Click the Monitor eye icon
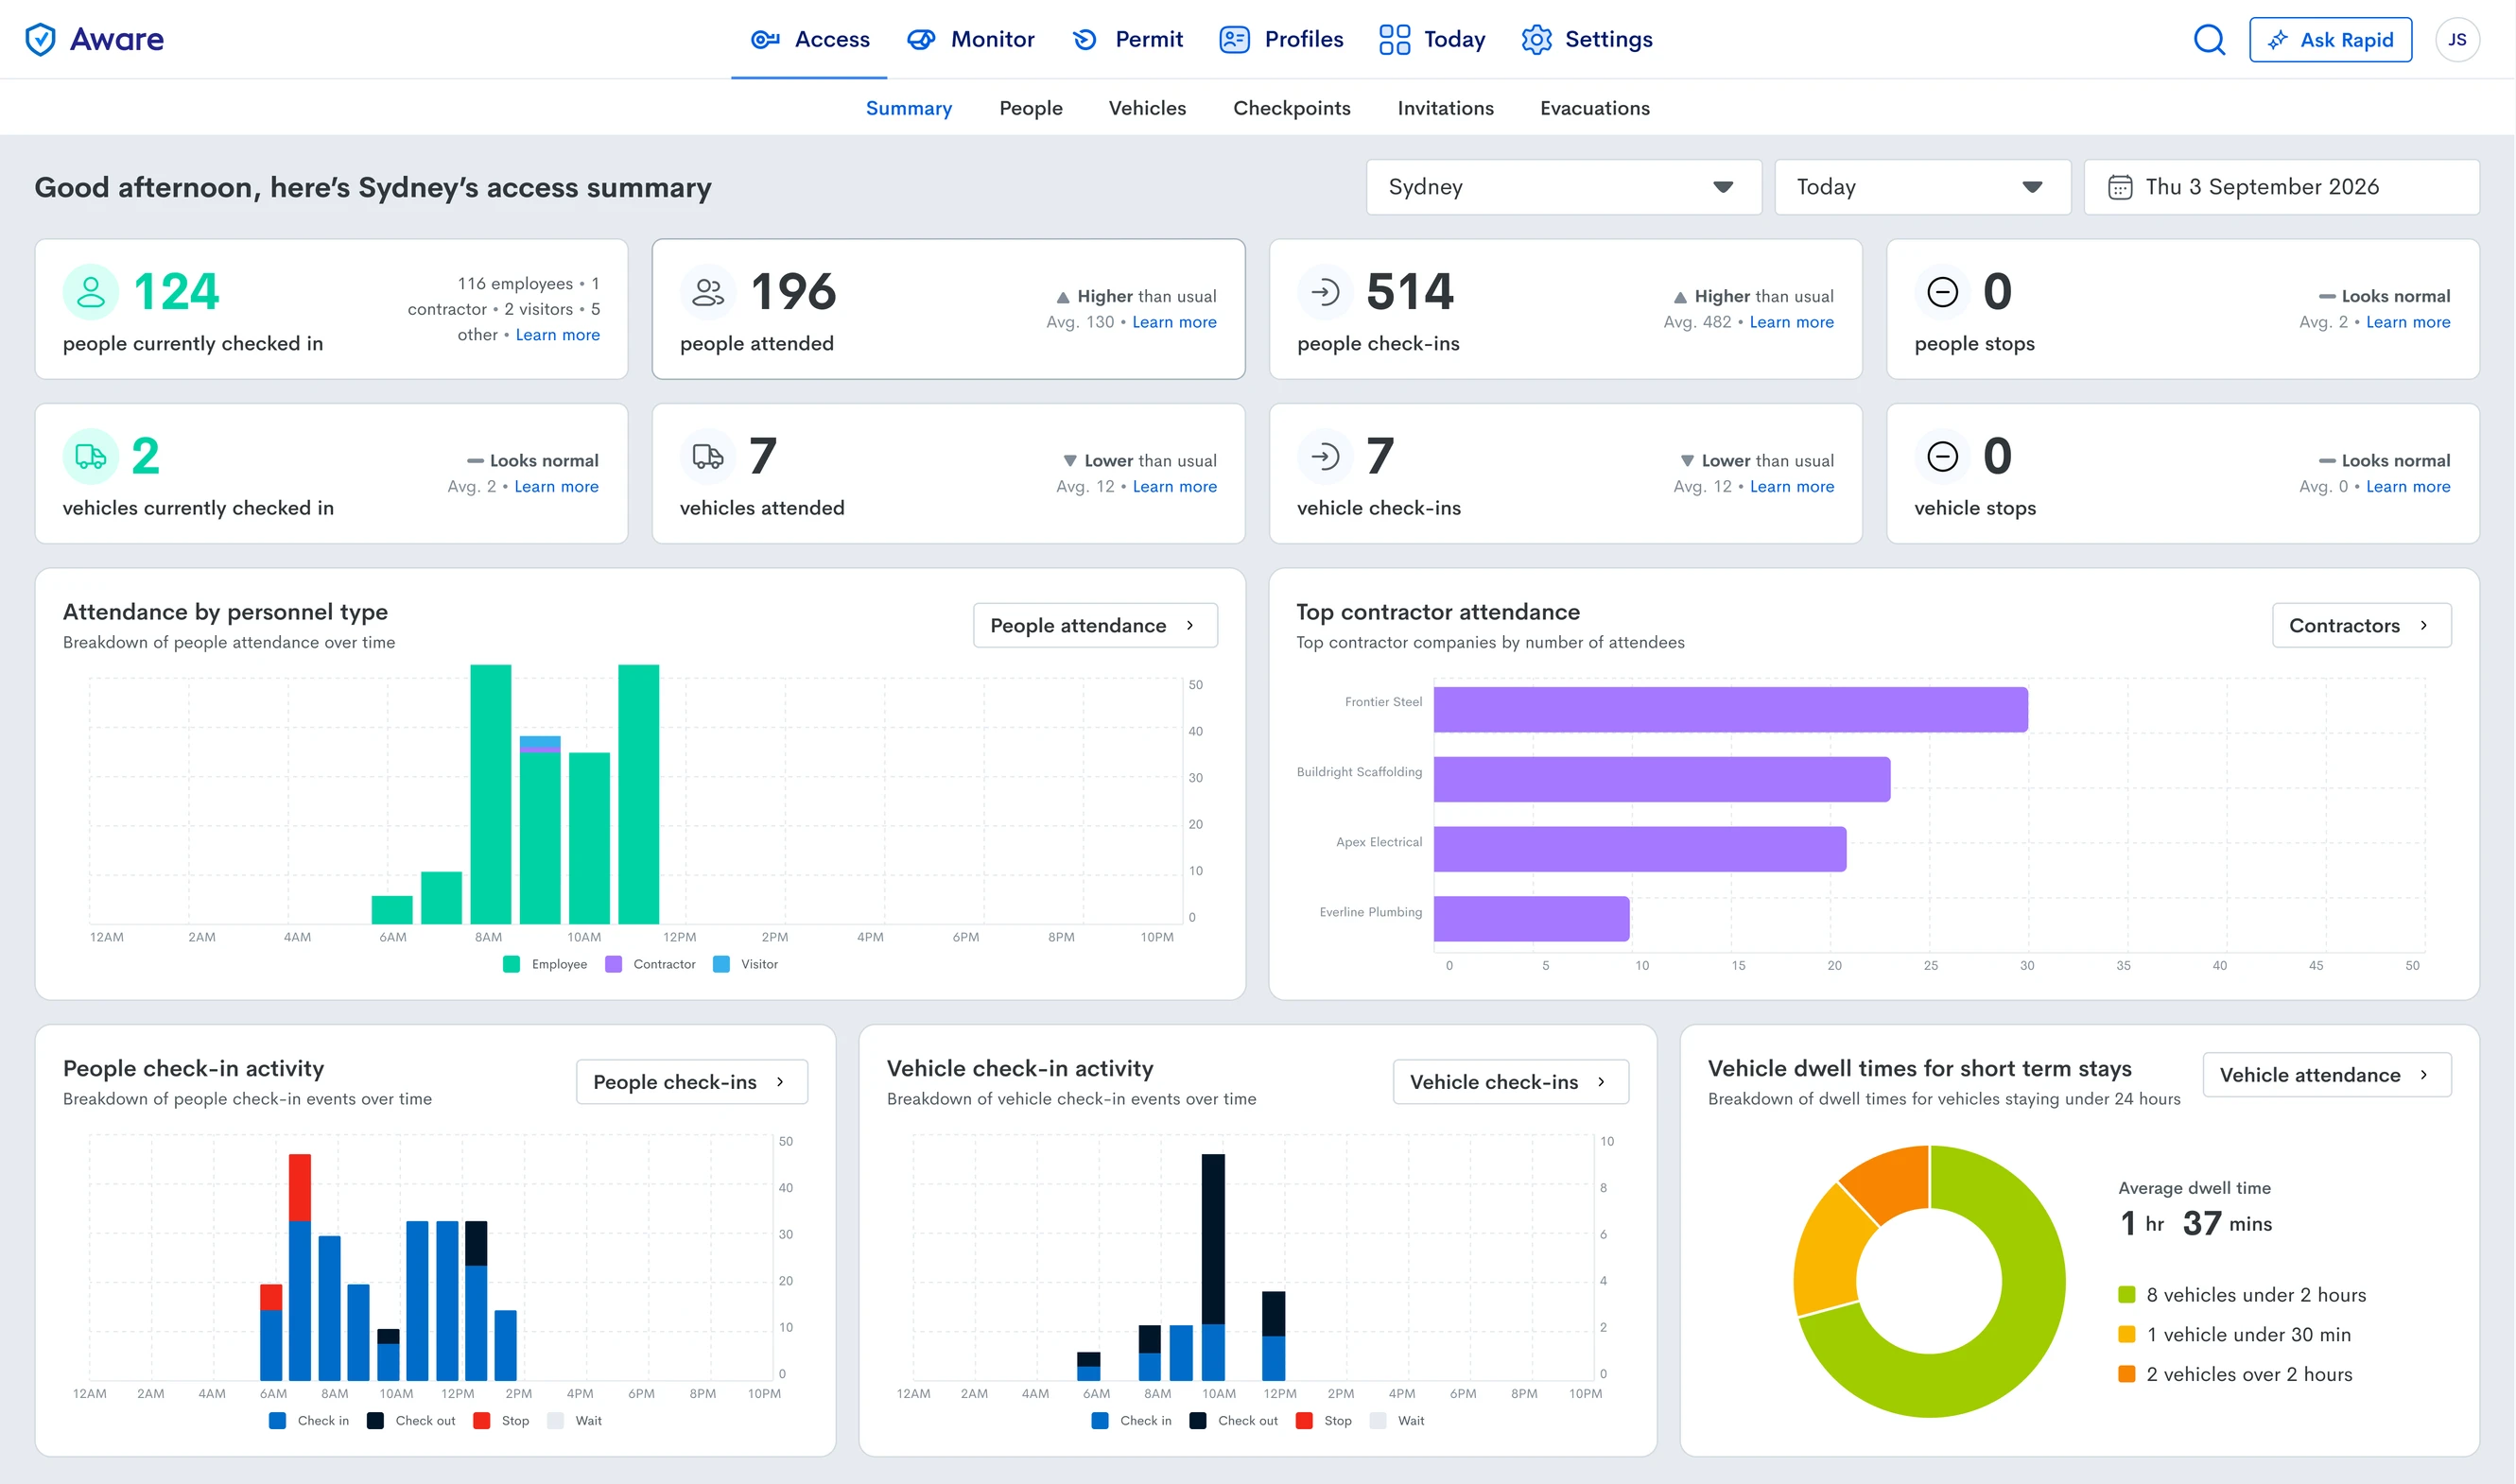2516x1484 pixels. point(921,39)
